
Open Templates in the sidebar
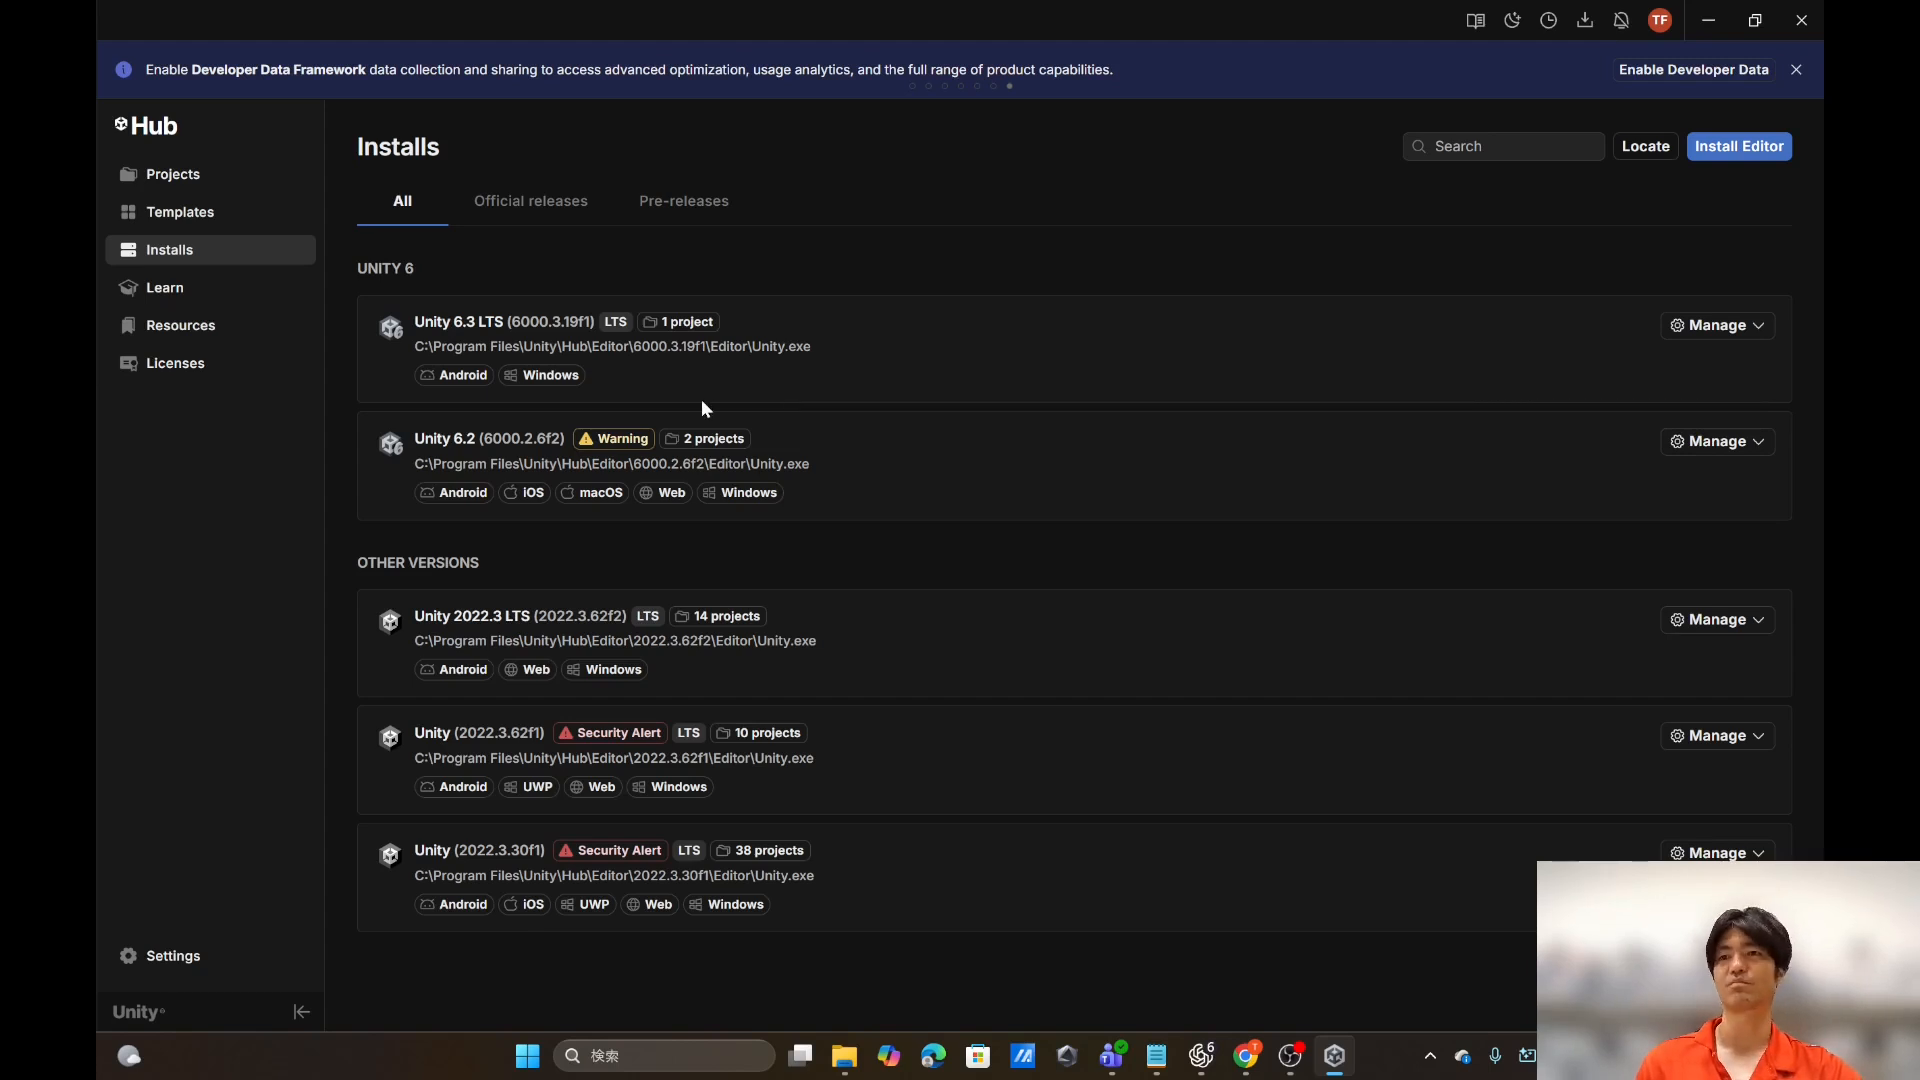point(210,212)
